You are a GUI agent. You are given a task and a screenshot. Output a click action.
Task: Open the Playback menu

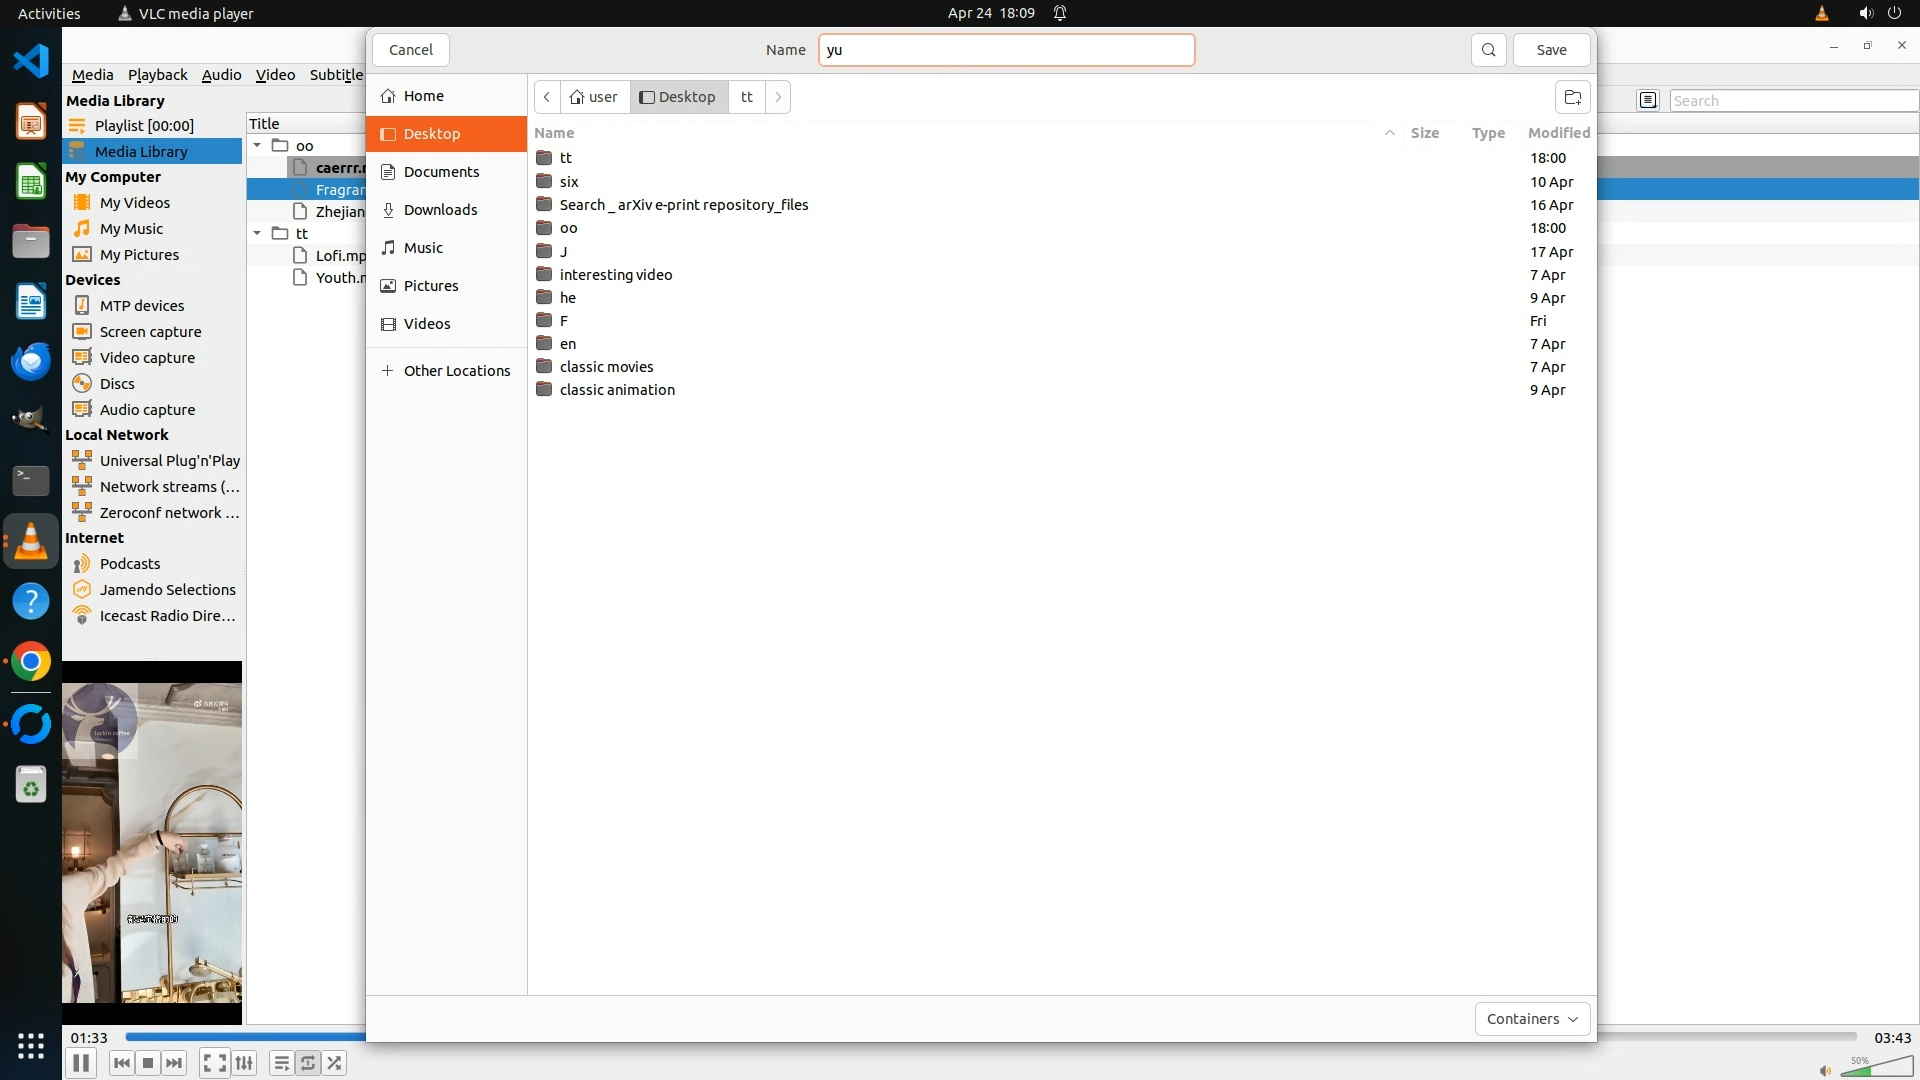pyautogui.click(x=157, y=75)
